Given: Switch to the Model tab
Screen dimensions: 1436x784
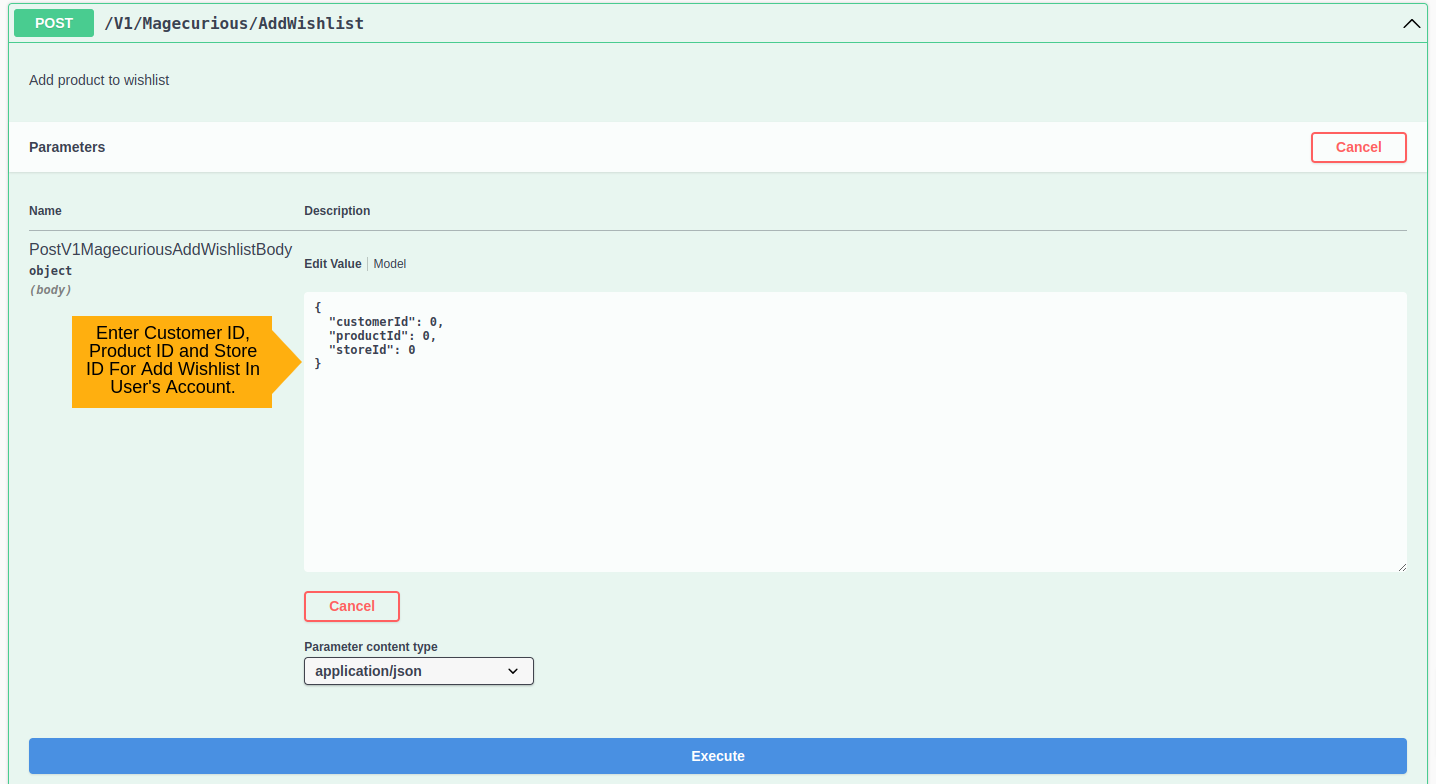Looking at the screenshot, I should pyautogui.click(x=389, y=263).
